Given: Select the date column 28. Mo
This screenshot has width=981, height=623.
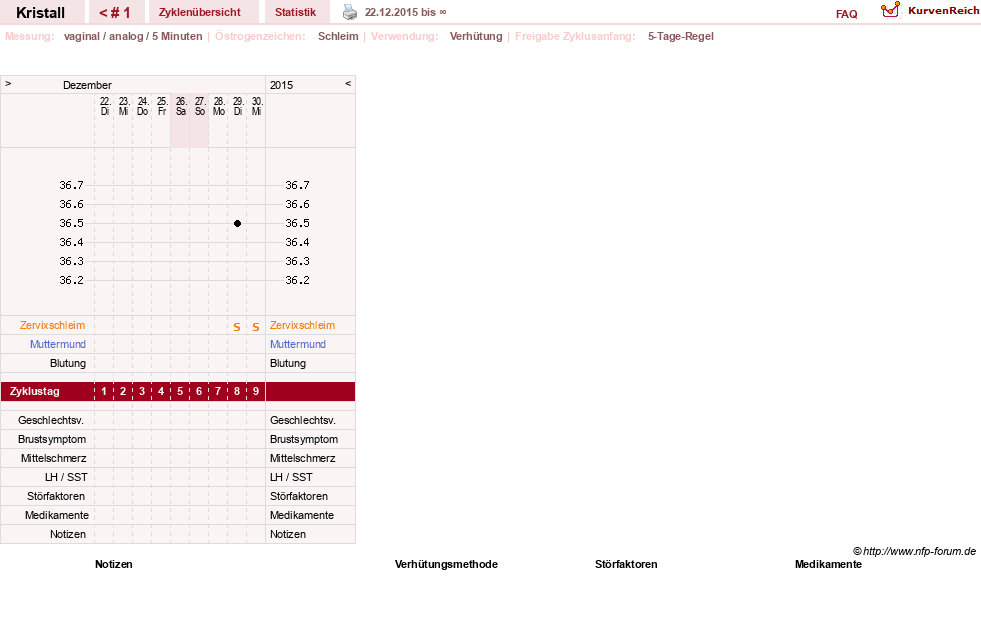Looking at the screenshot, I should point(218,106).
